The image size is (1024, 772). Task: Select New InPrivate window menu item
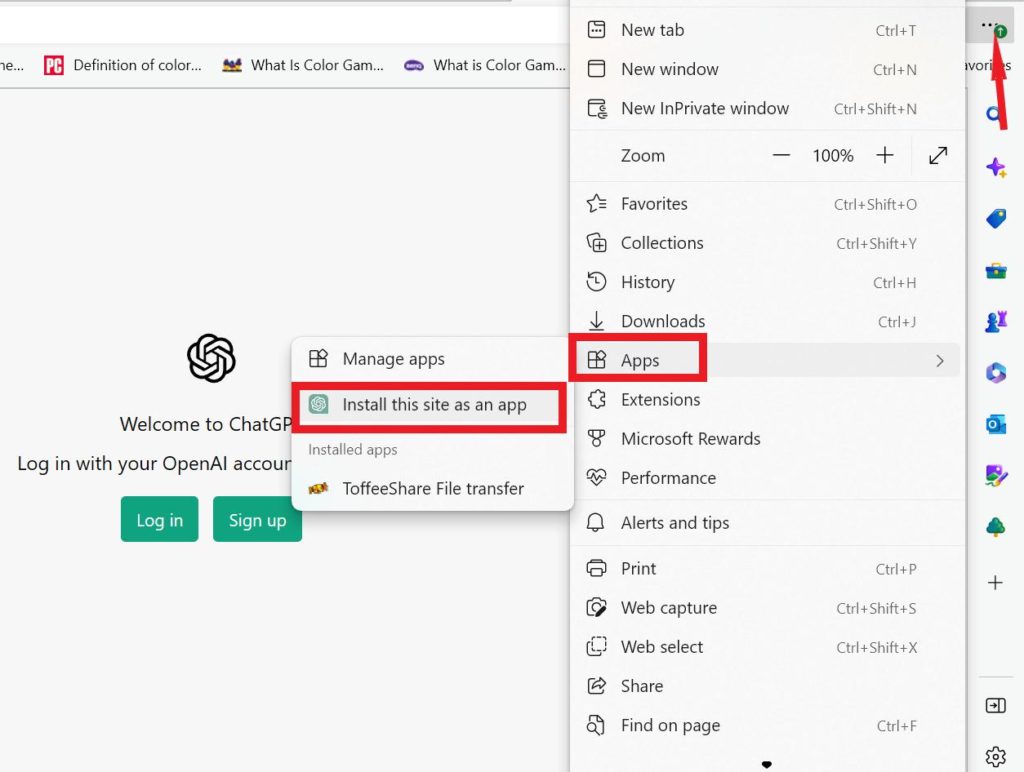tap(704, 108)
